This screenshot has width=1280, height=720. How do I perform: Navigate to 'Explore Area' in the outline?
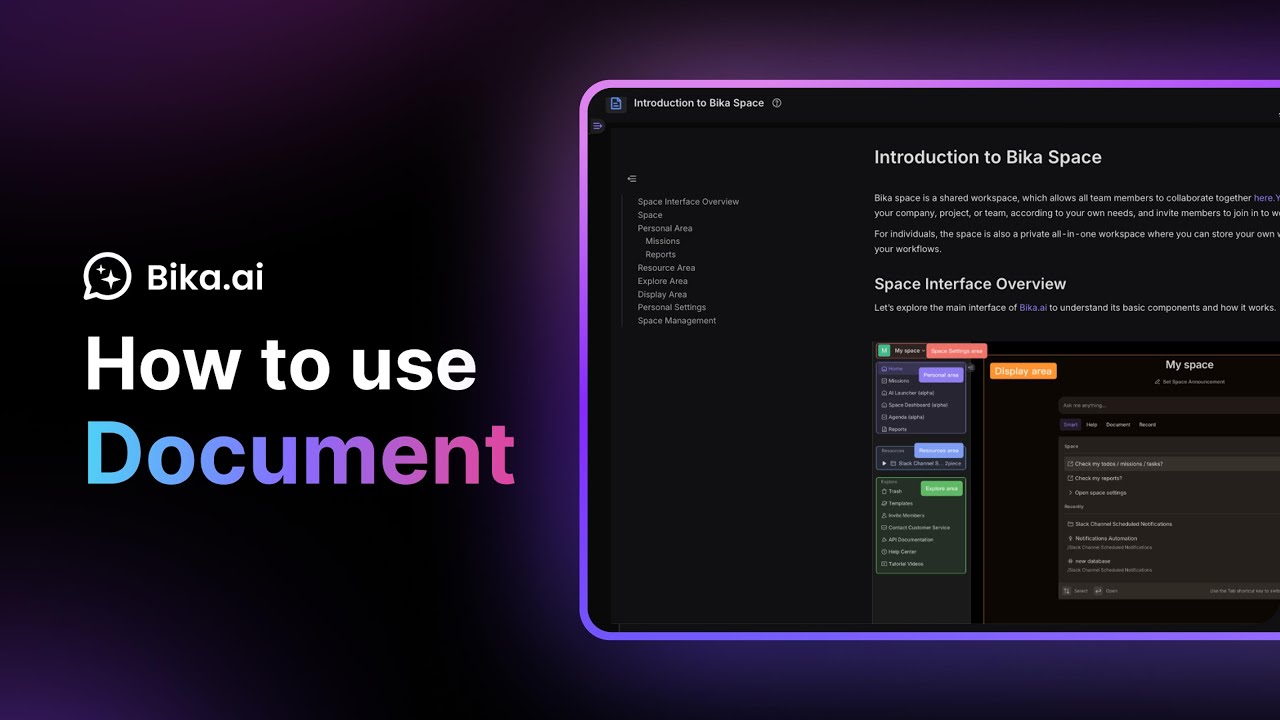[x=663, y=281]
